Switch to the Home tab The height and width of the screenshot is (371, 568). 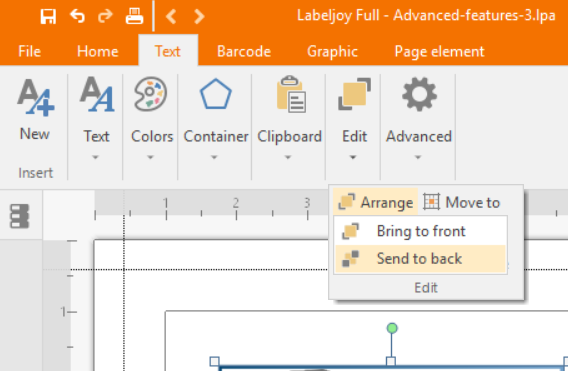(x=97, y=51)
